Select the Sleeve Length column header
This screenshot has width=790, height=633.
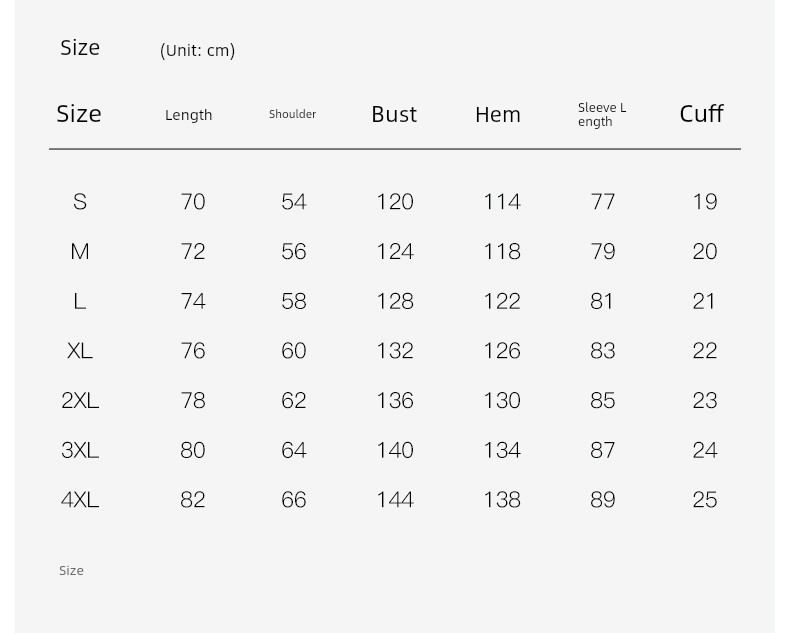602,115
